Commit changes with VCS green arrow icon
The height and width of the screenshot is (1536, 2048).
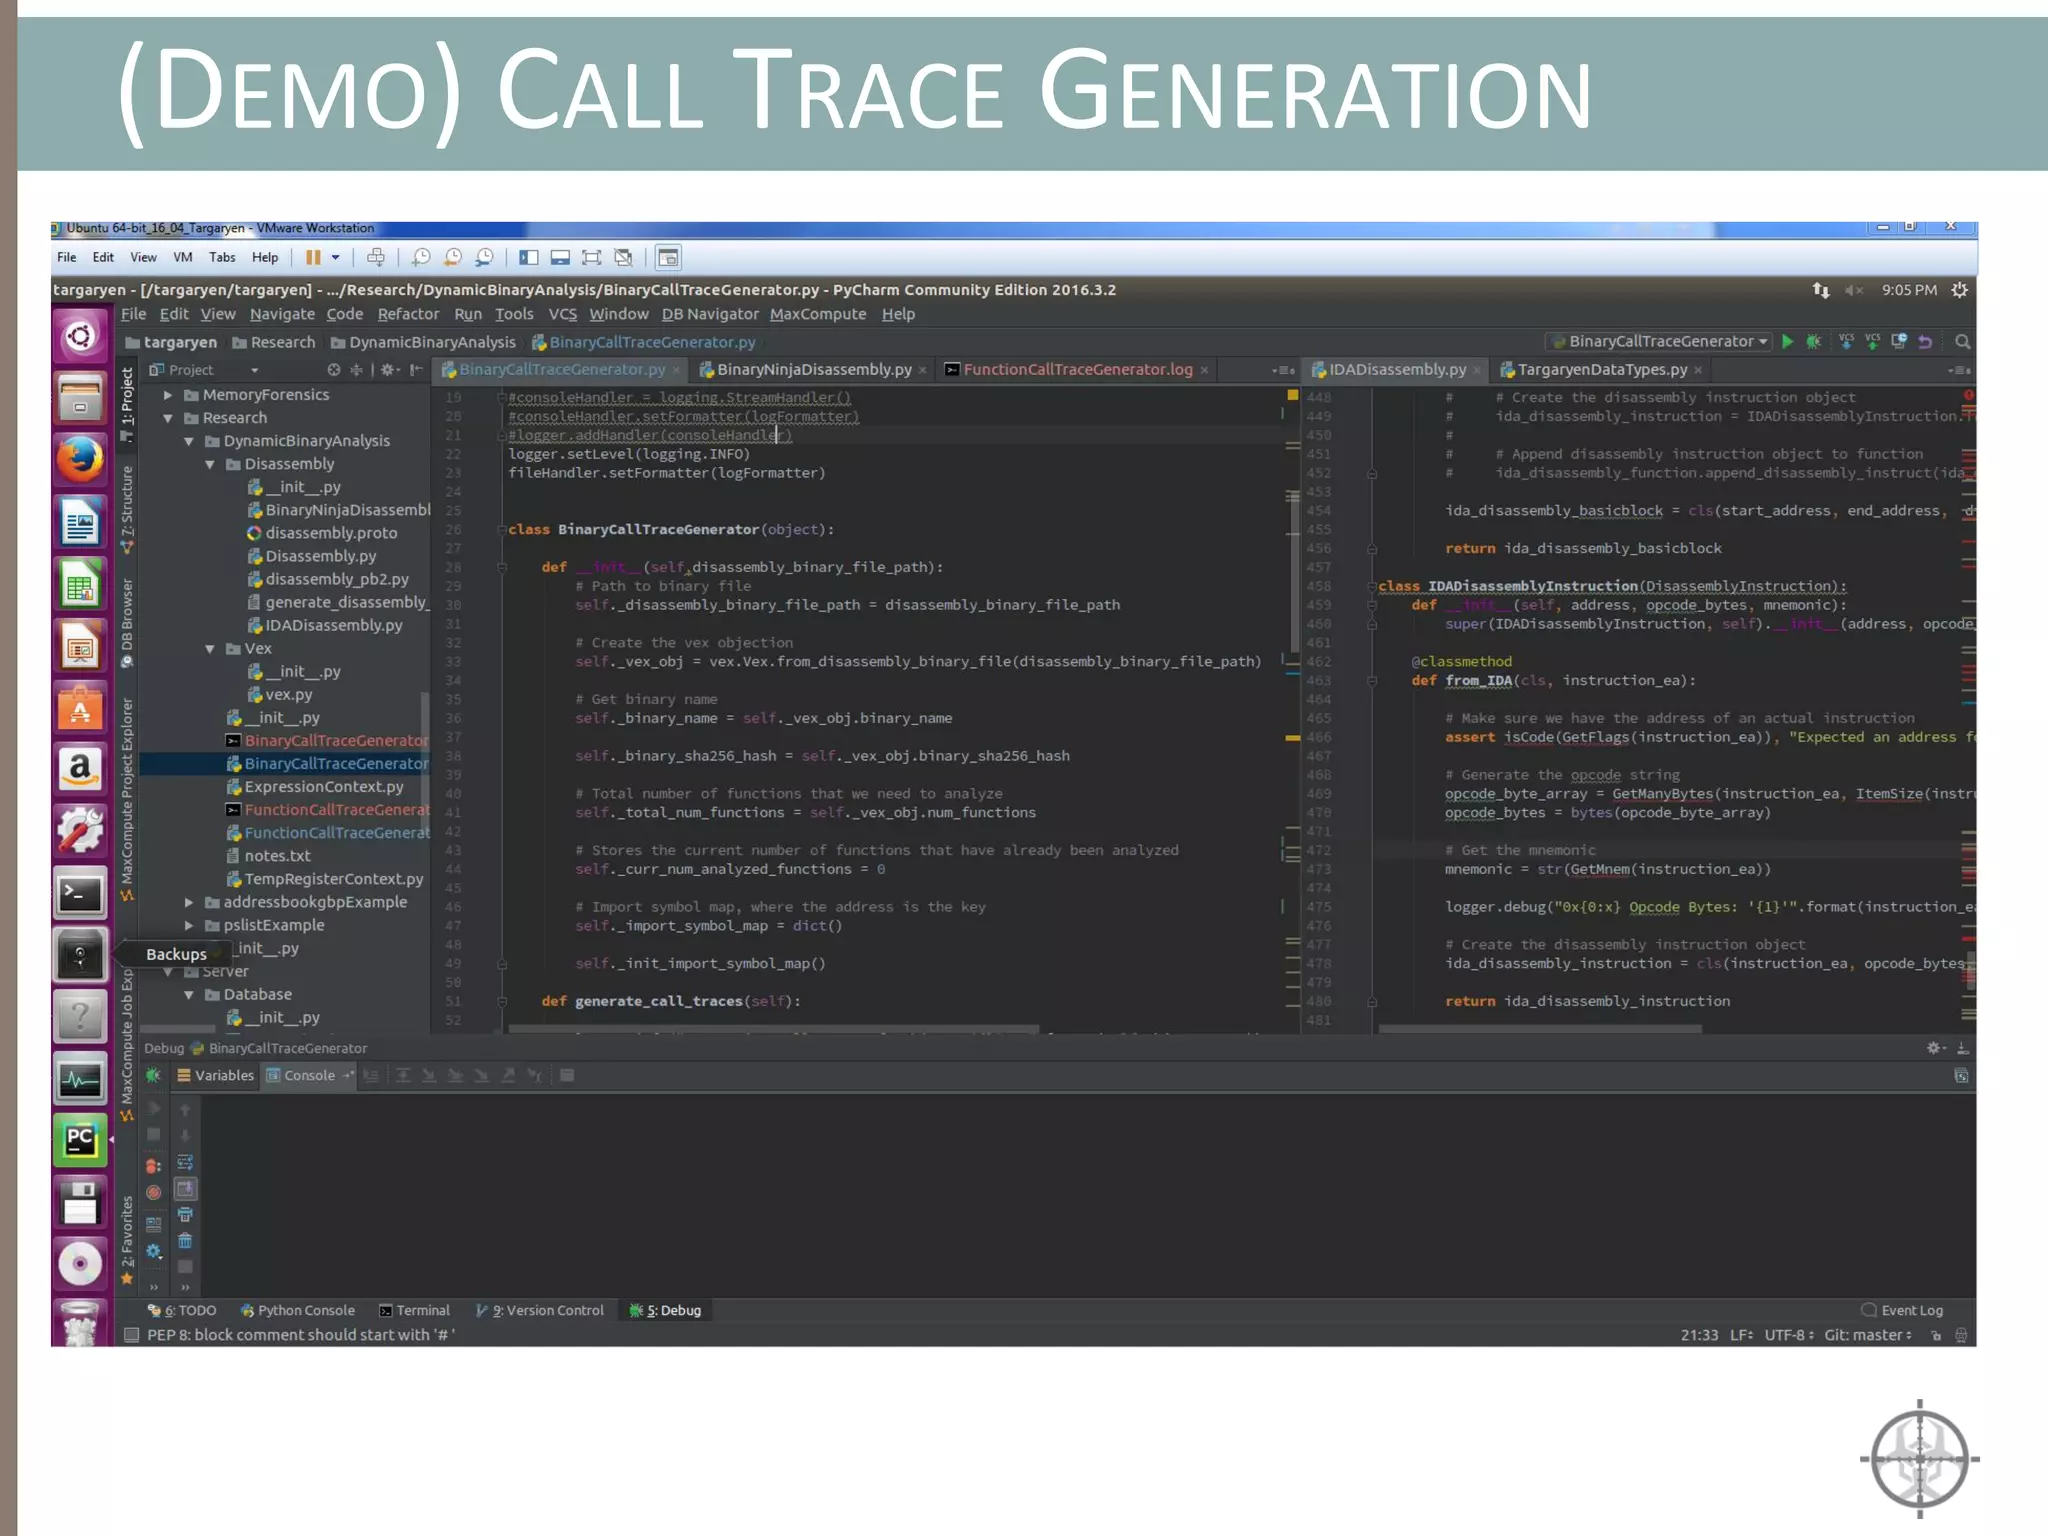click(x=1872, y=342)
